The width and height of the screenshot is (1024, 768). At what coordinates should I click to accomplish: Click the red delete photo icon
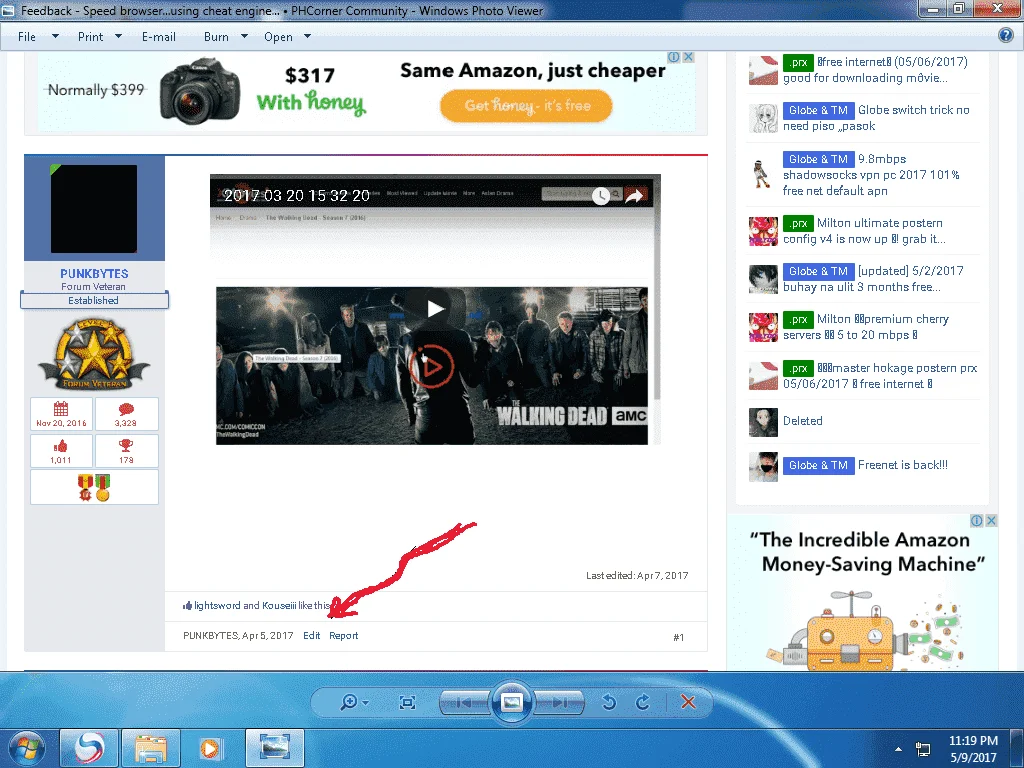pos(688,702)
